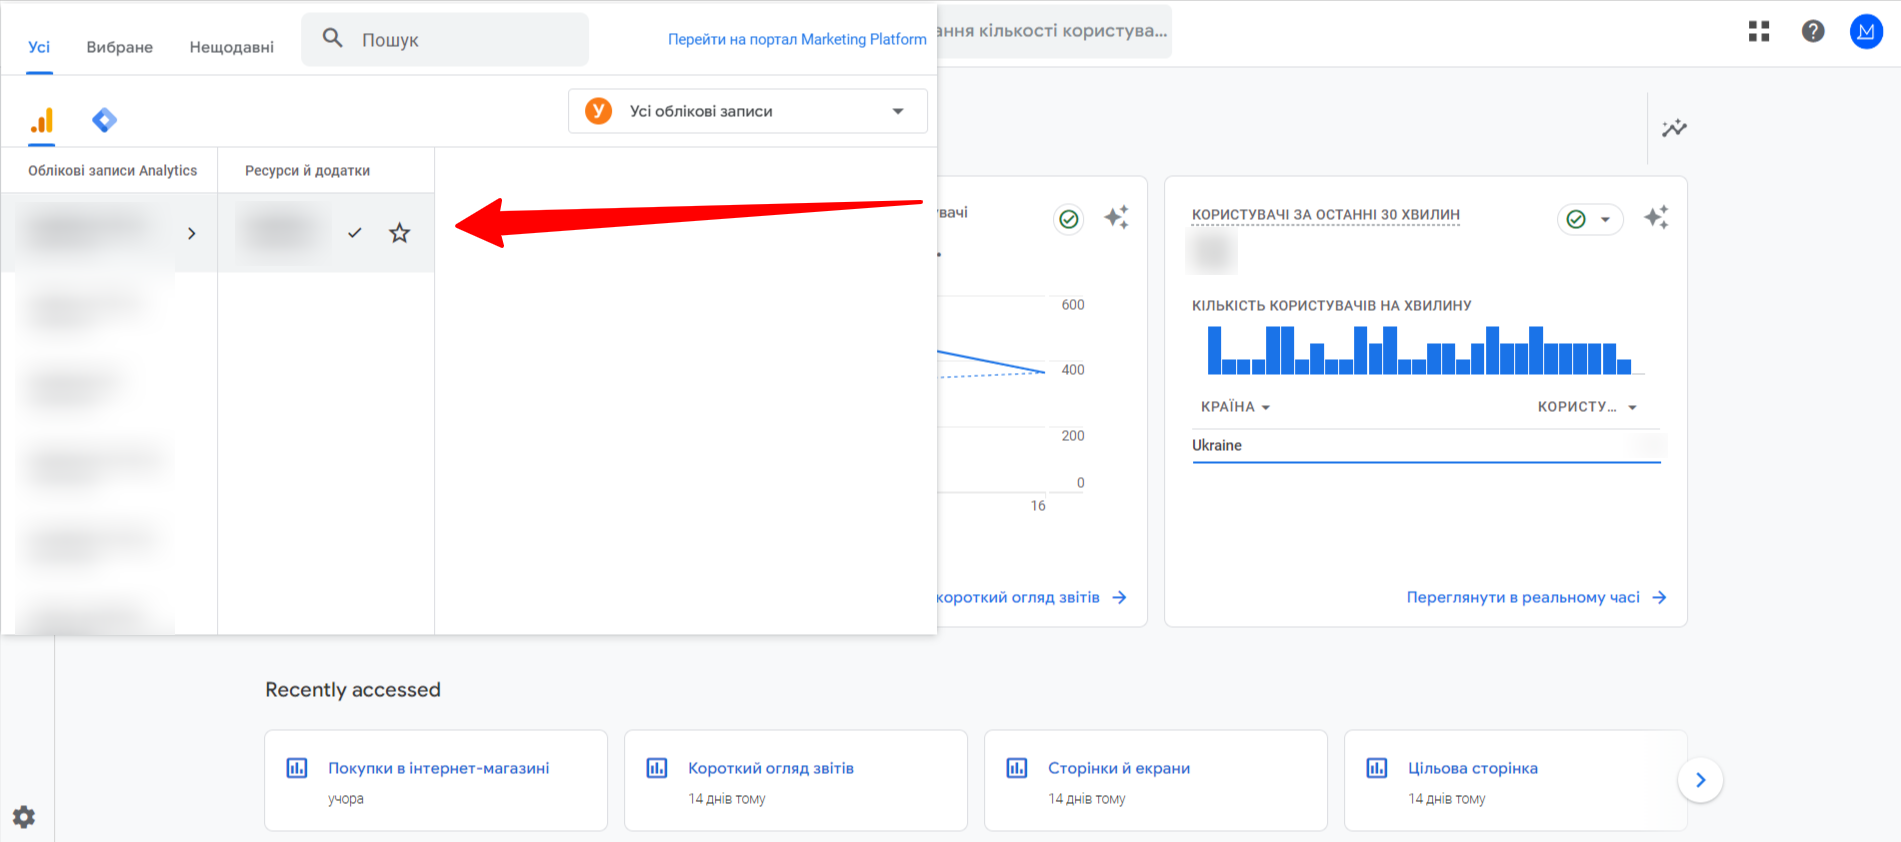Open the Покупки в інтернет-магазині report card

point(436,780)
